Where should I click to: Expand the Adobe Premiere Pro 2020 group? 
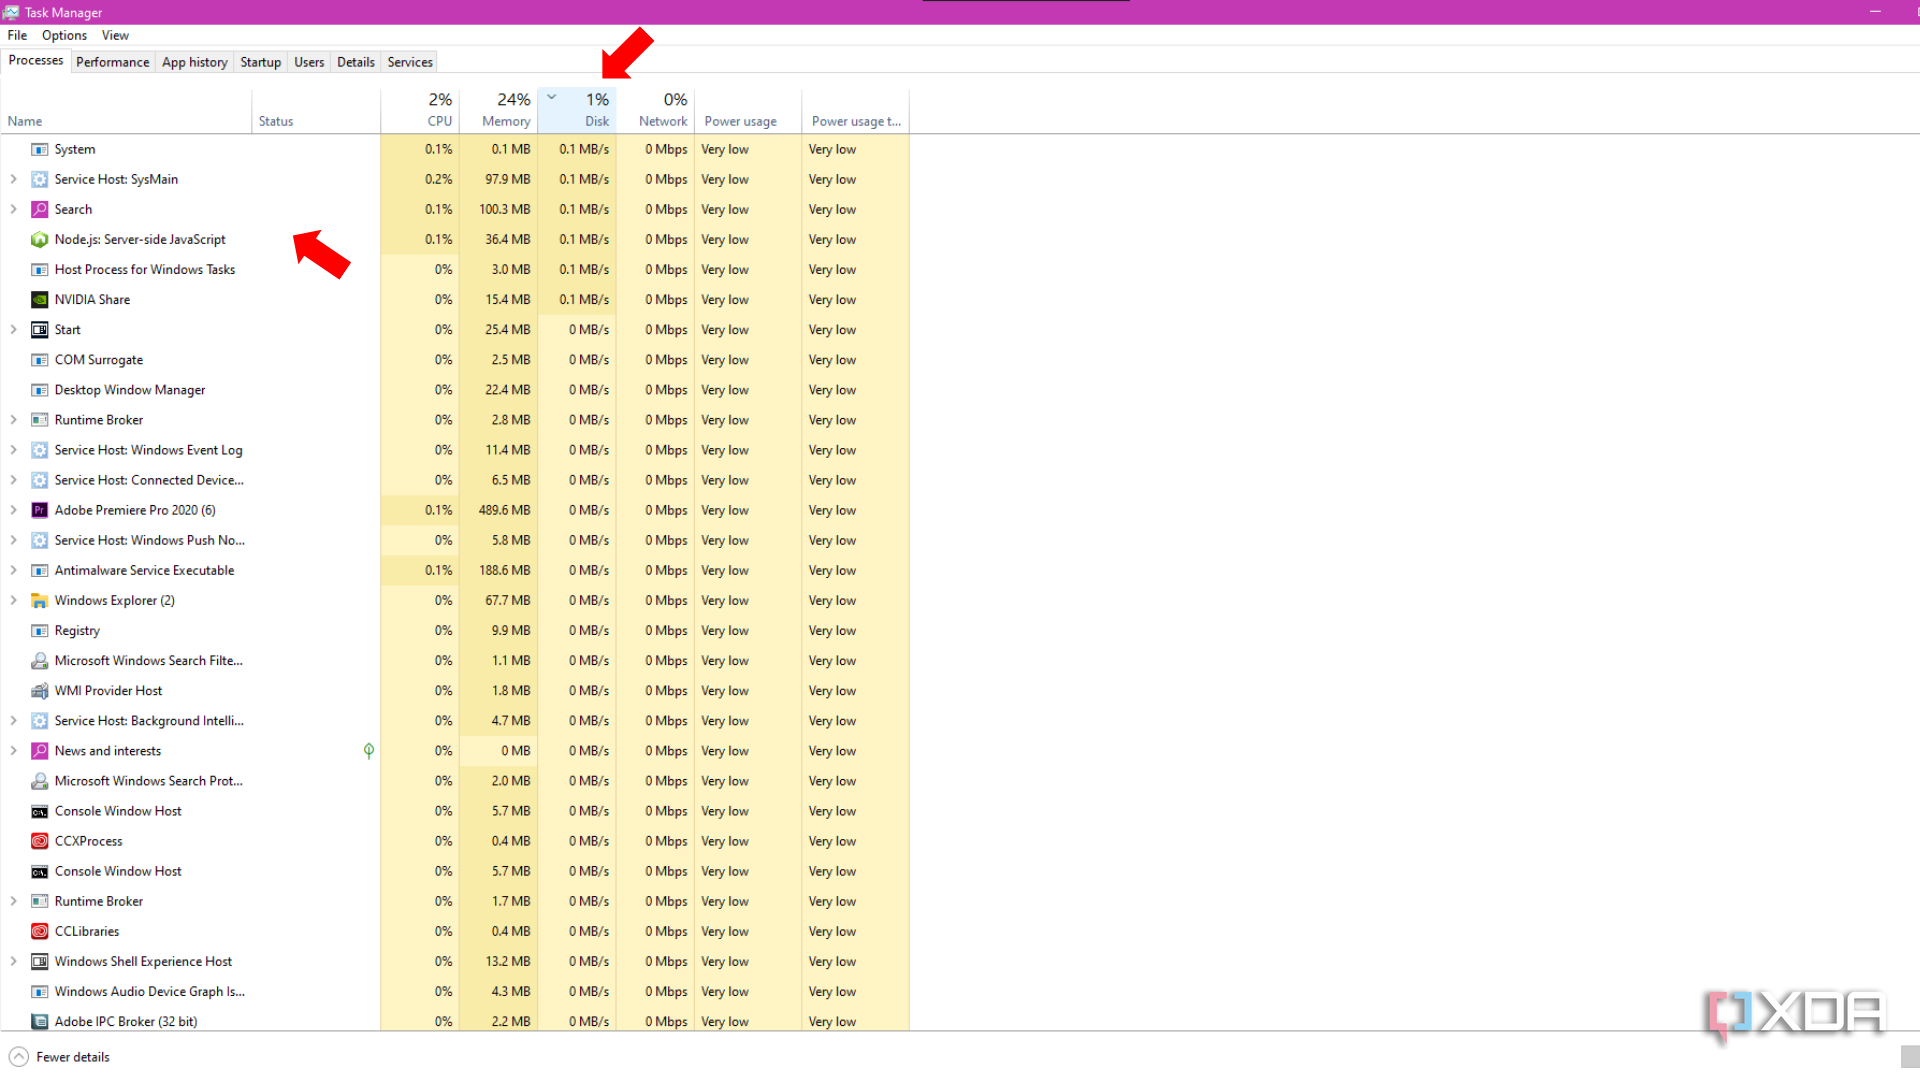tap(13, 510)
